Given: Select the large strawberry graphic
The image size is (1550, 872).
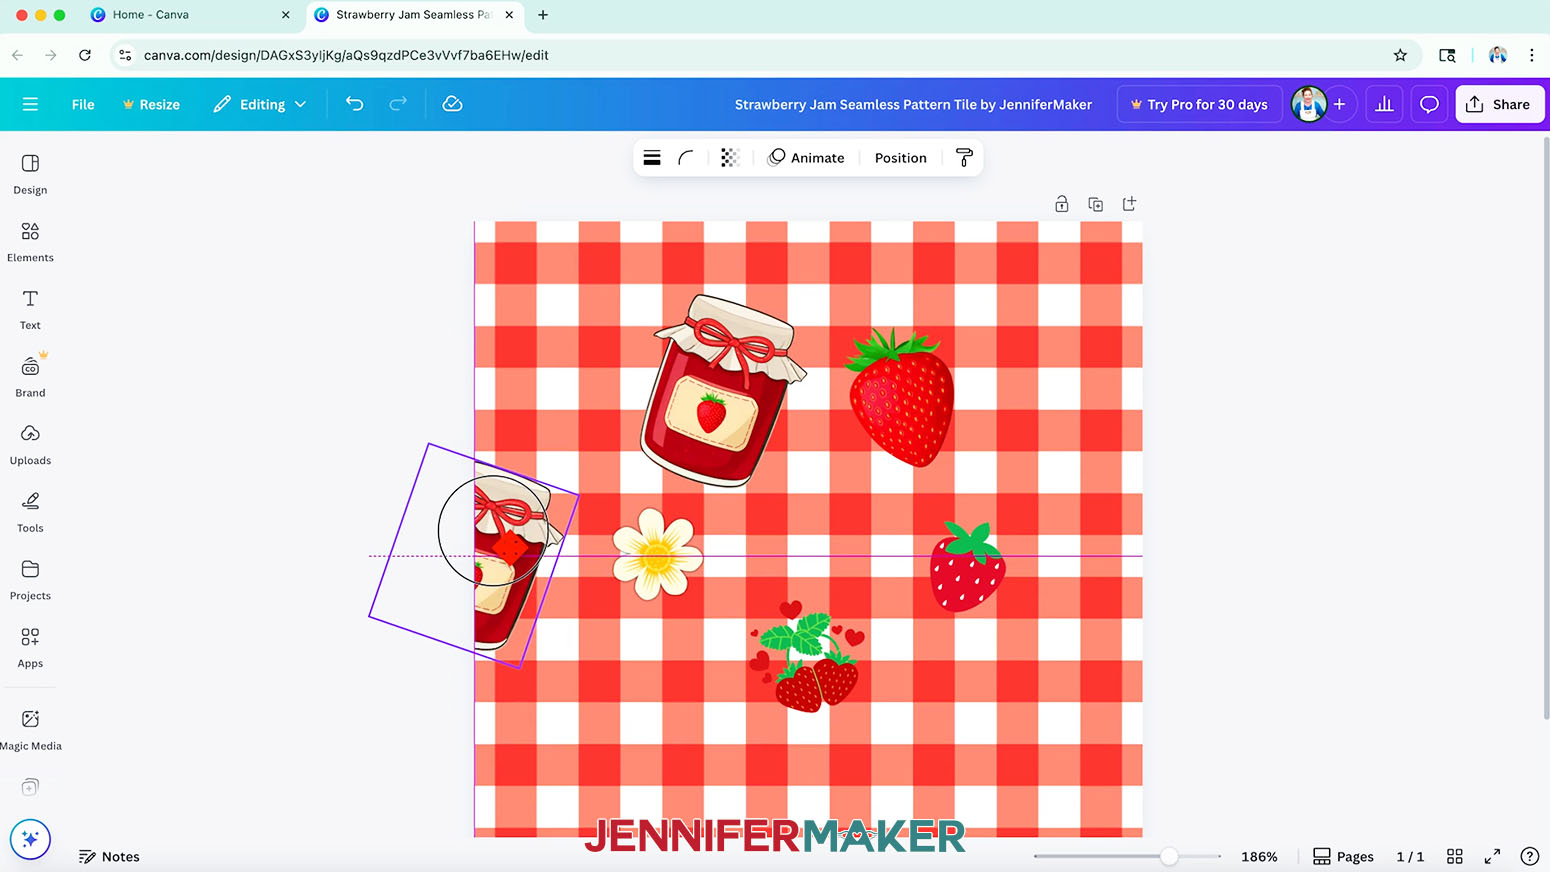Looking at the screenshot, I should pos(900,398).
